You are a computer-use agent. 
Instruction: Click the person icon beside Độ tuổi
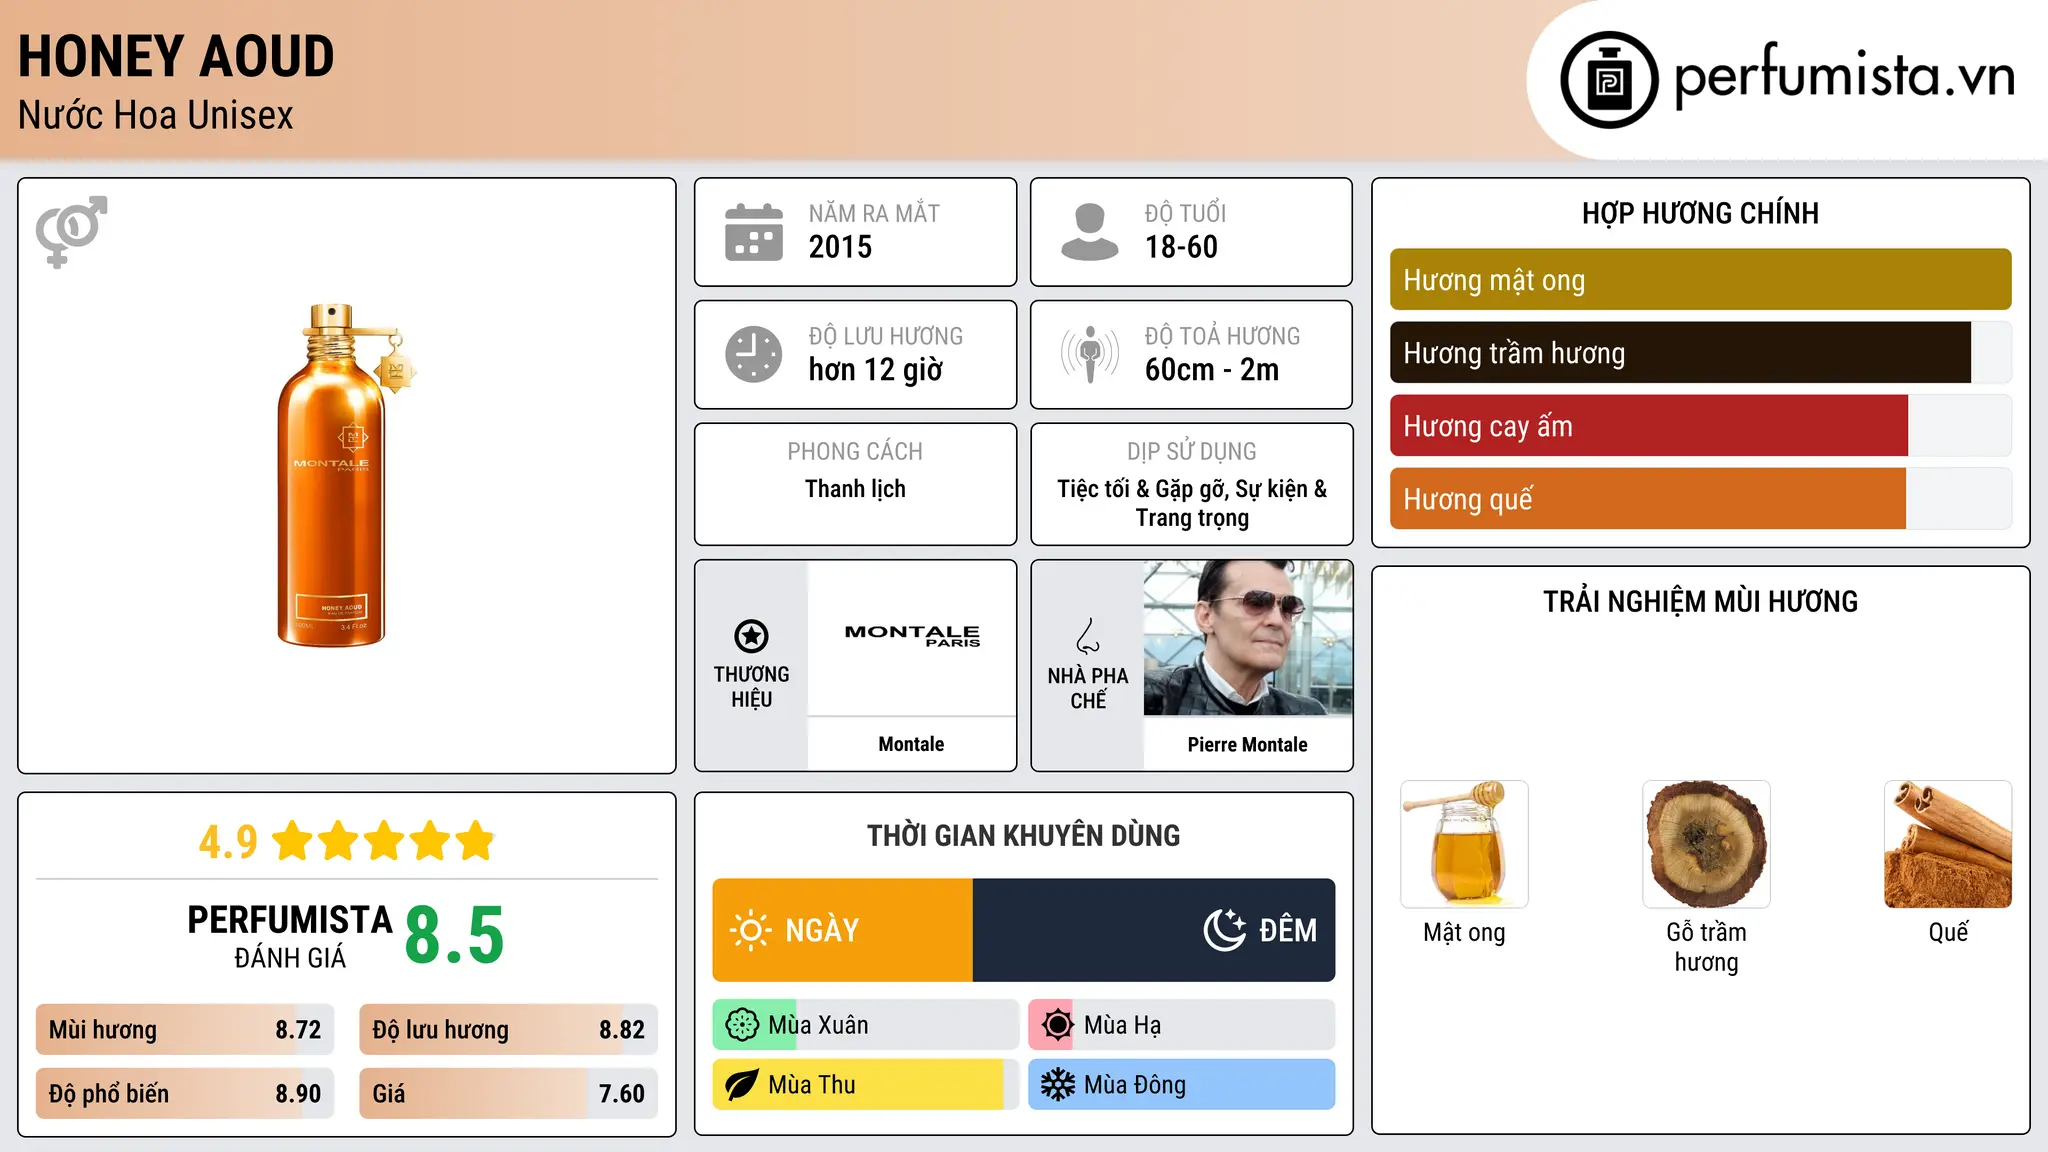(x=1090, y=232)
